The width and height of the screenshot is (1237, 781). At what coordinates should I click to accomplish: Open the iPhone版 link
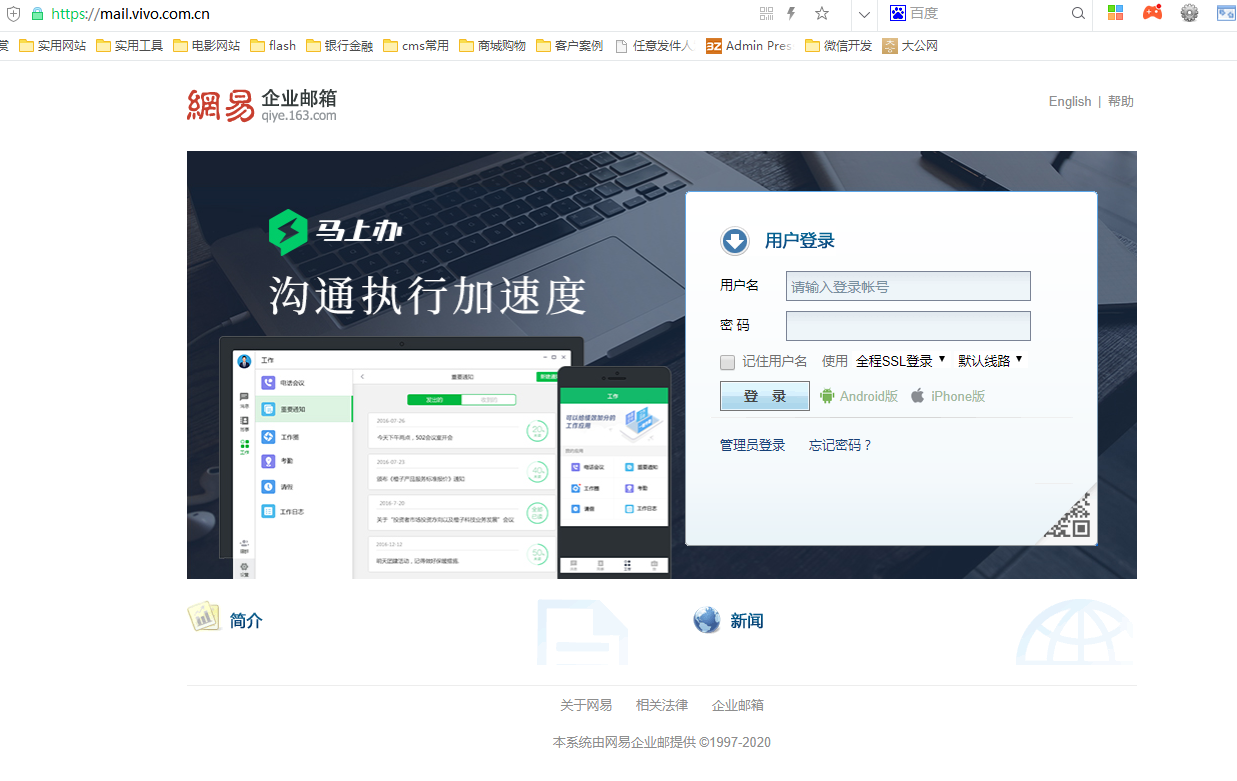point(958,396)
